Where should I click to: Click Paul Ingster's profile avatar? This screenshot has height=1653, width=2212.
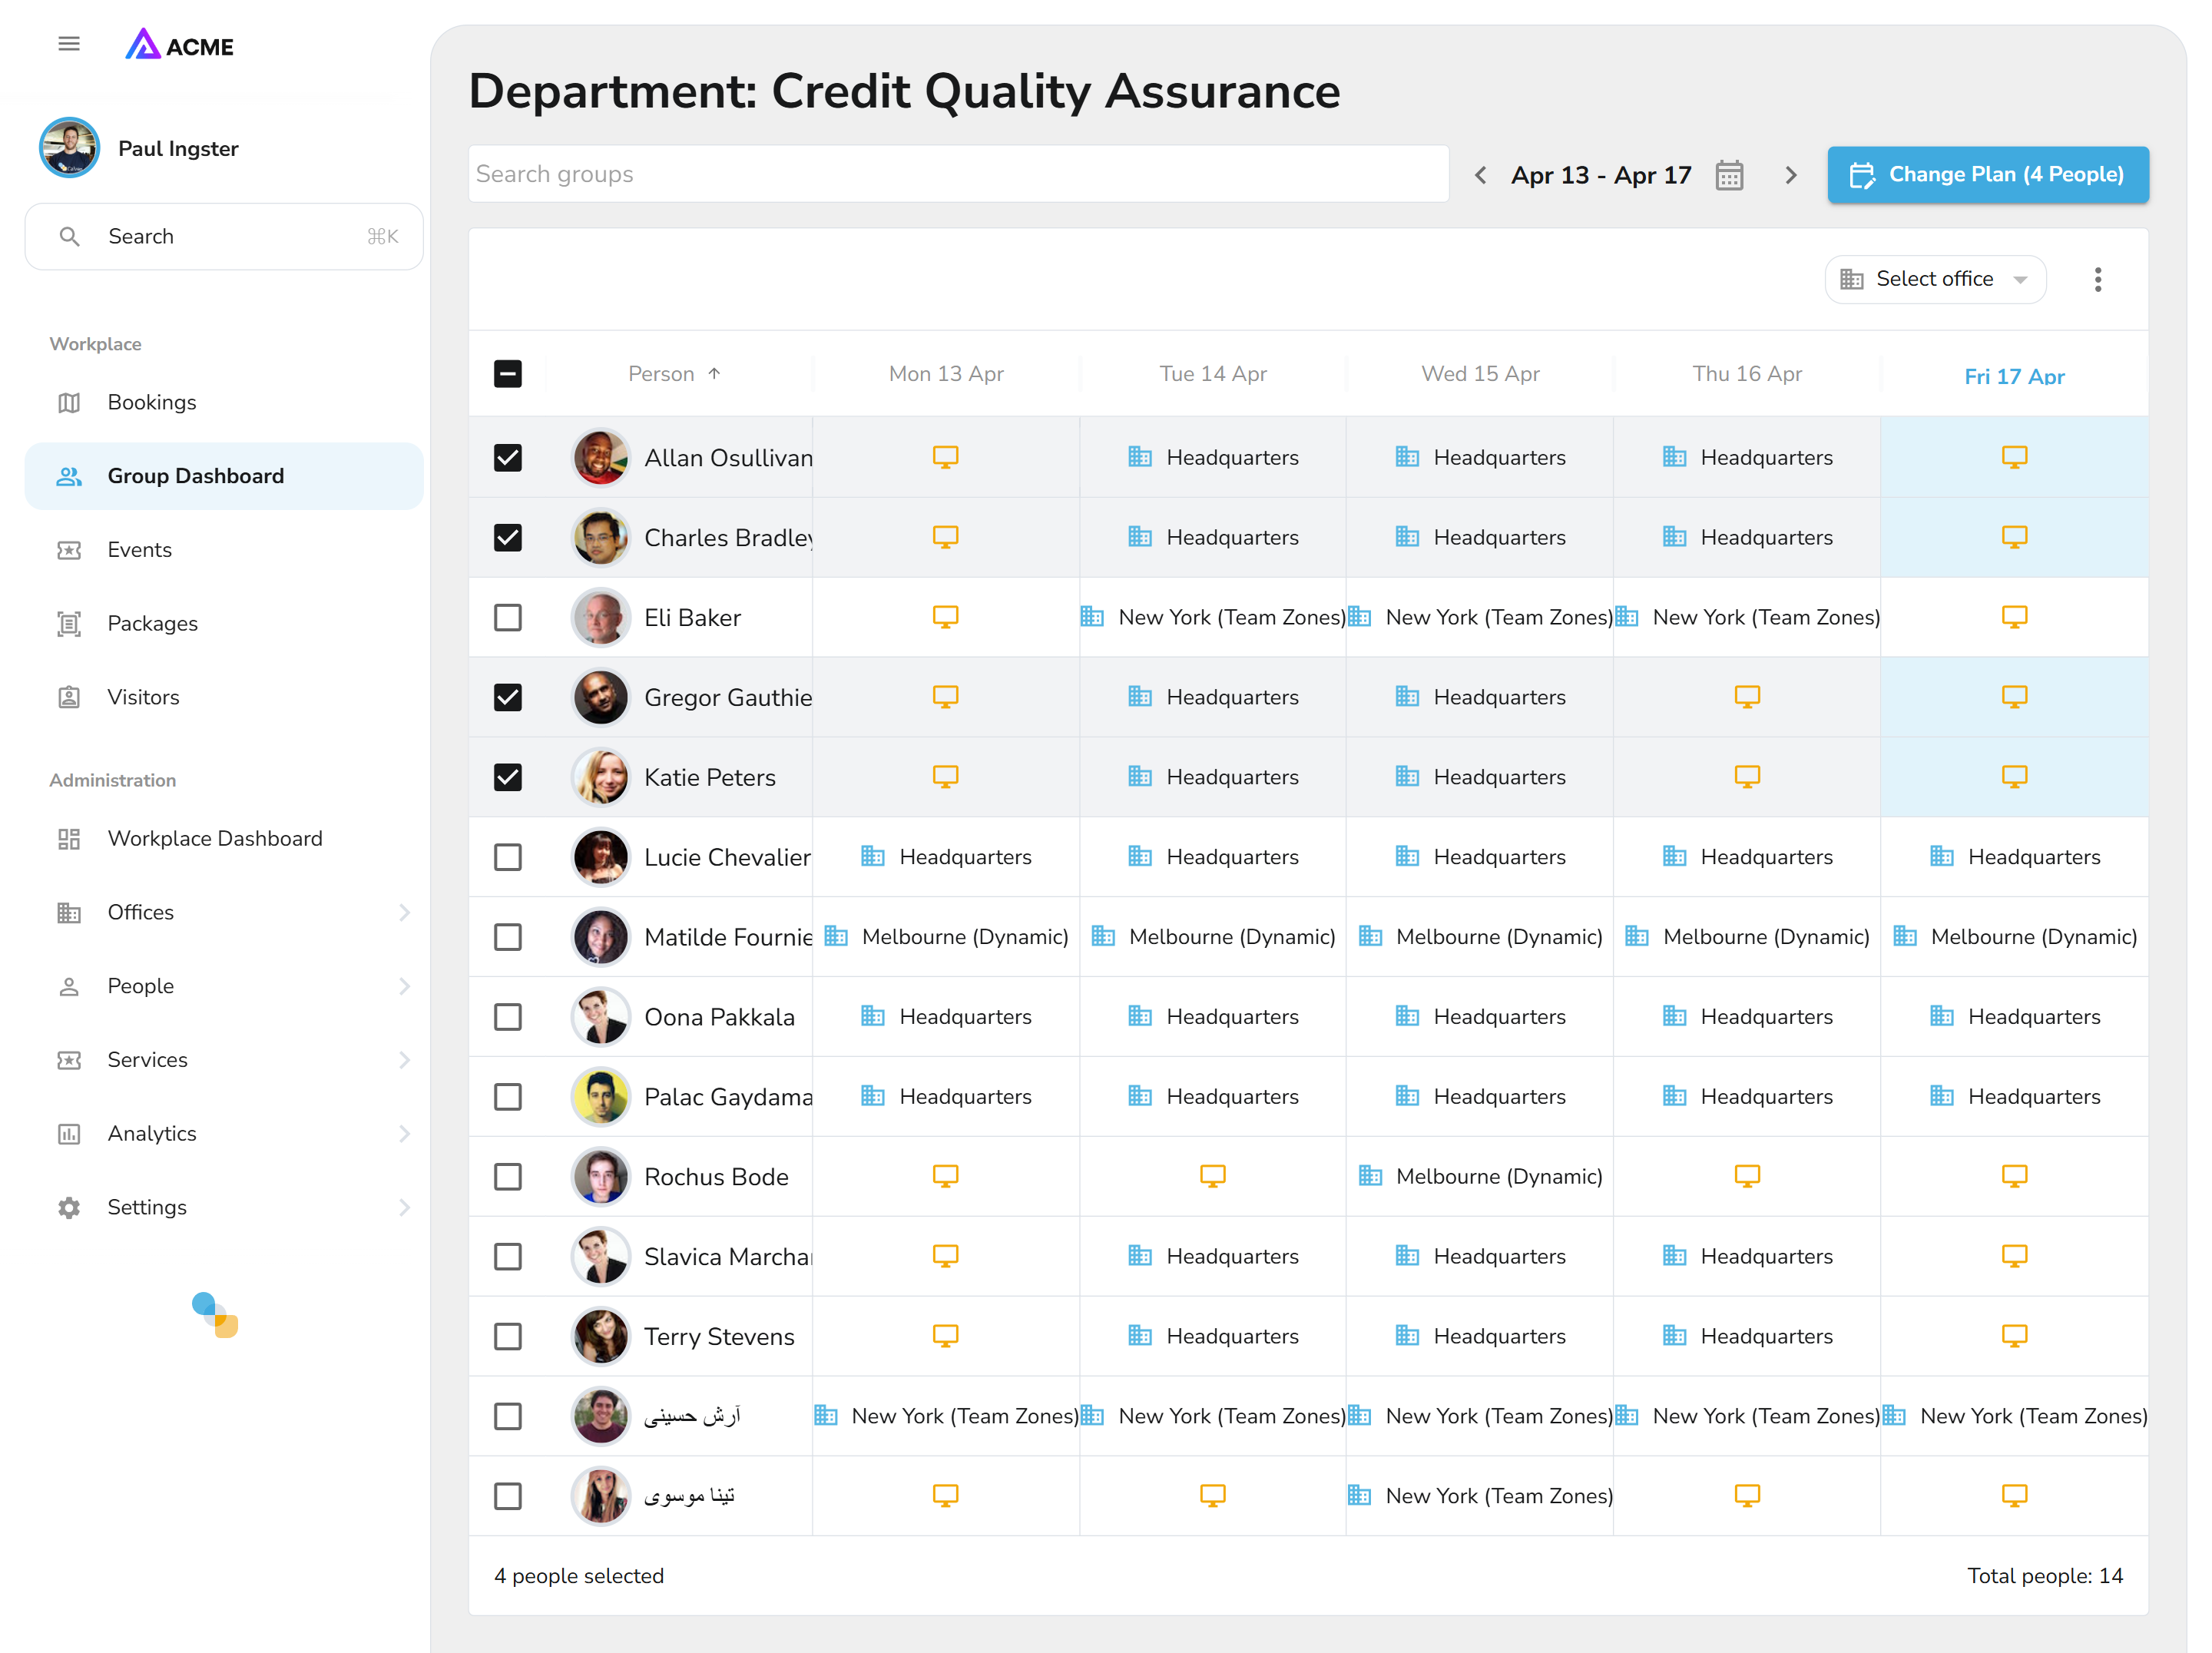[x=69, y=148]
